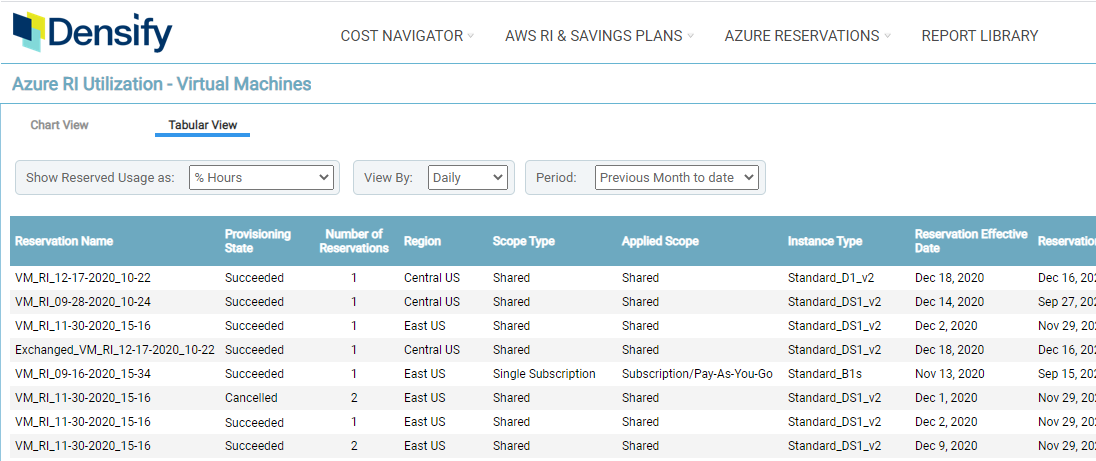
Task: Click the VM_RI_09-16-2020_15-34 reservation
Action: click(x=83, y=374)
